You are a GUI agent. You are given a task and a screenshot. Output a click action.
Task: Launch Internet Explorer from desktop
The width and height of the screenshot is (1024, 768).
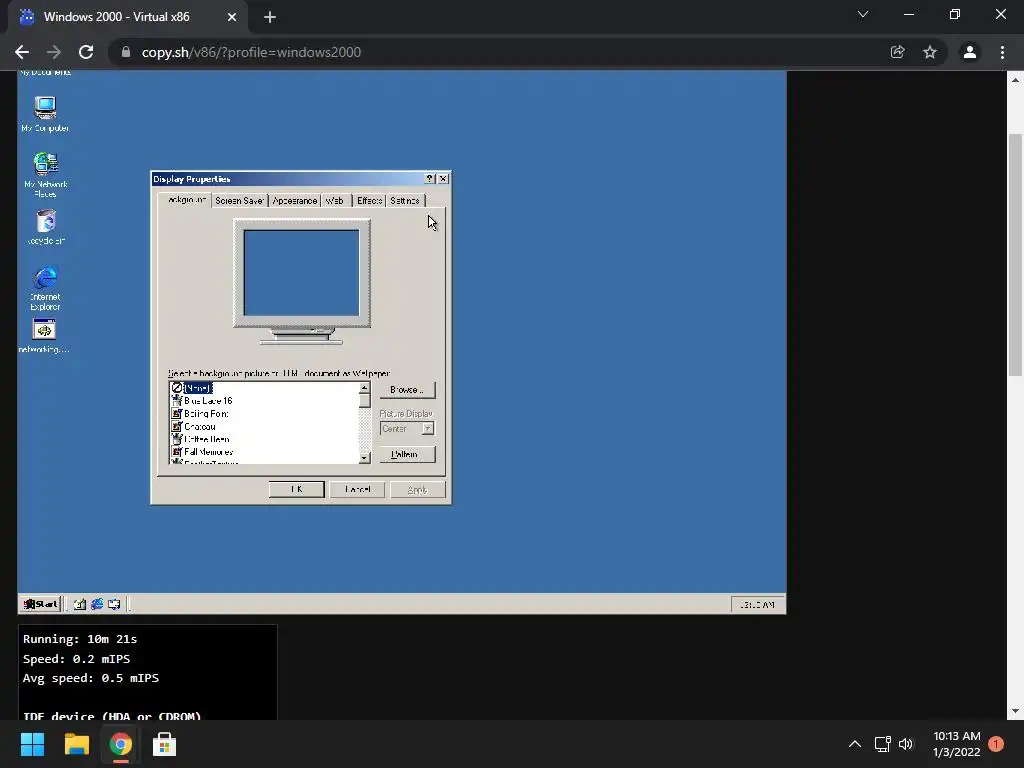[45, 287]
